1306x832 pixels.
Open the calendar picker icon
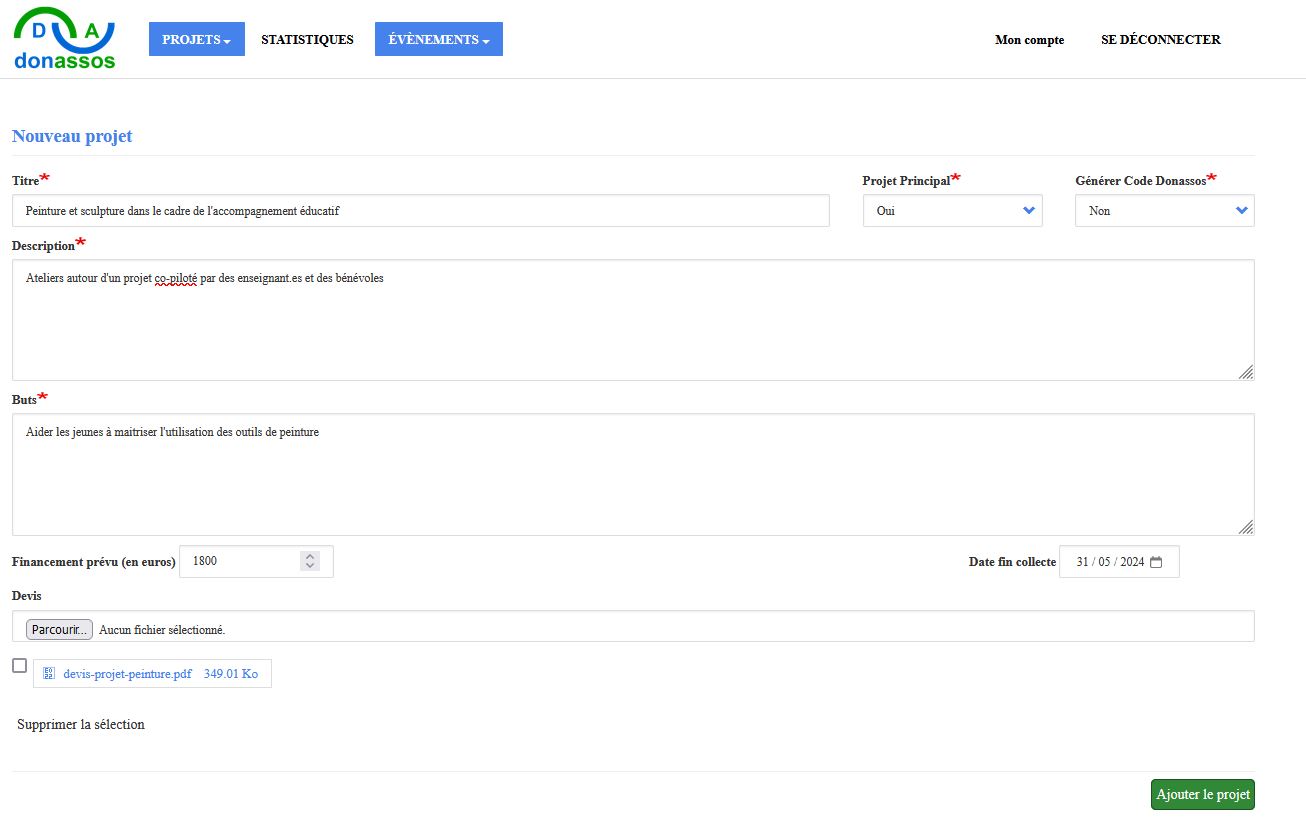(1156, 562)
